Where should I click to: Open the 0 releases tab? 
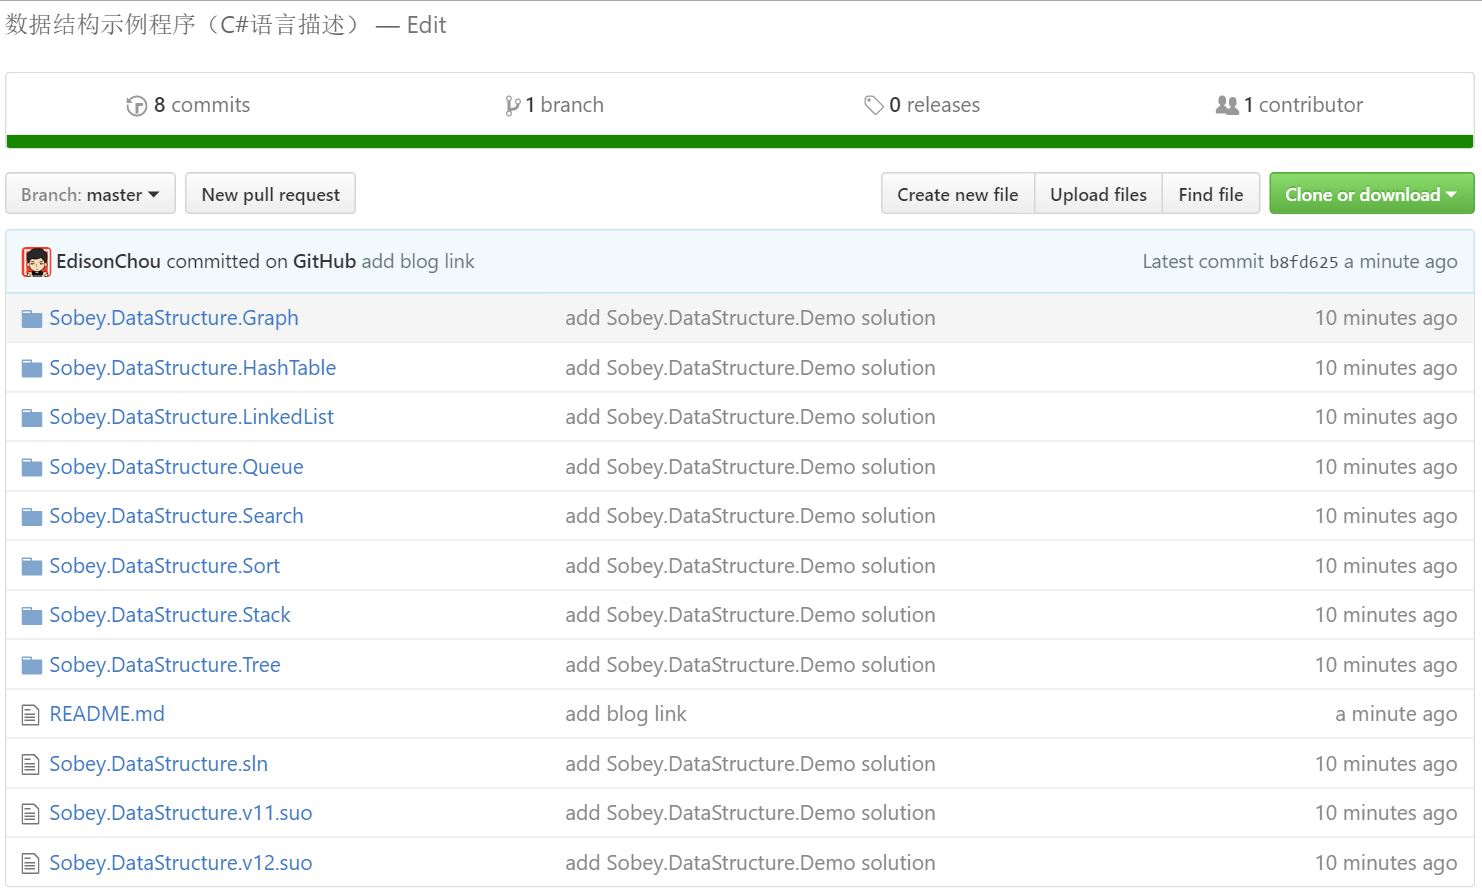coord(934,105)
